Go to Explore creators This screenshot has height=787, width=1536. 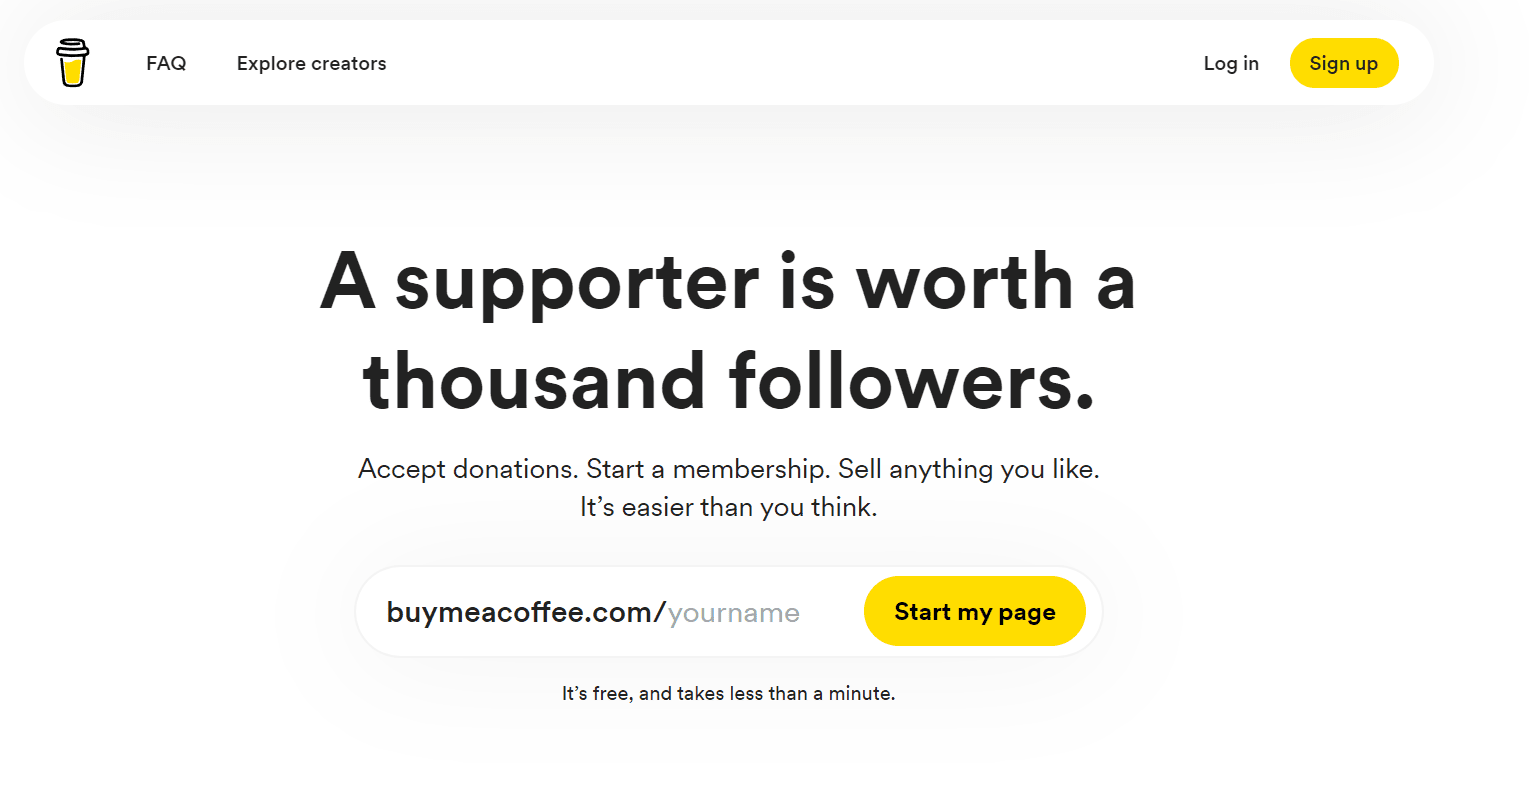[311, 63]
